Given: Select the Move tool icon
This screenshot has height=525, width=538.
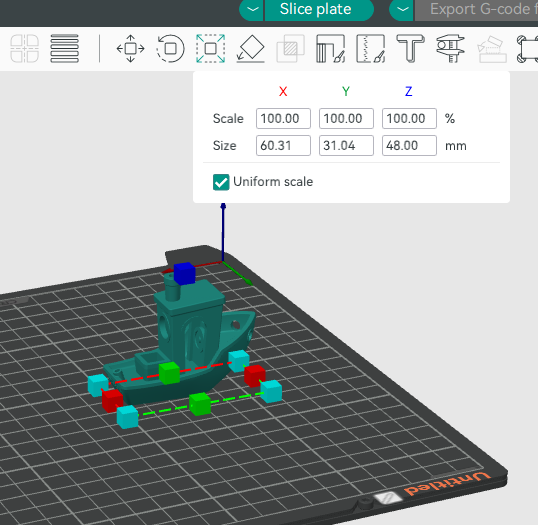Looking at the screenshot, I should pos(130,49).
